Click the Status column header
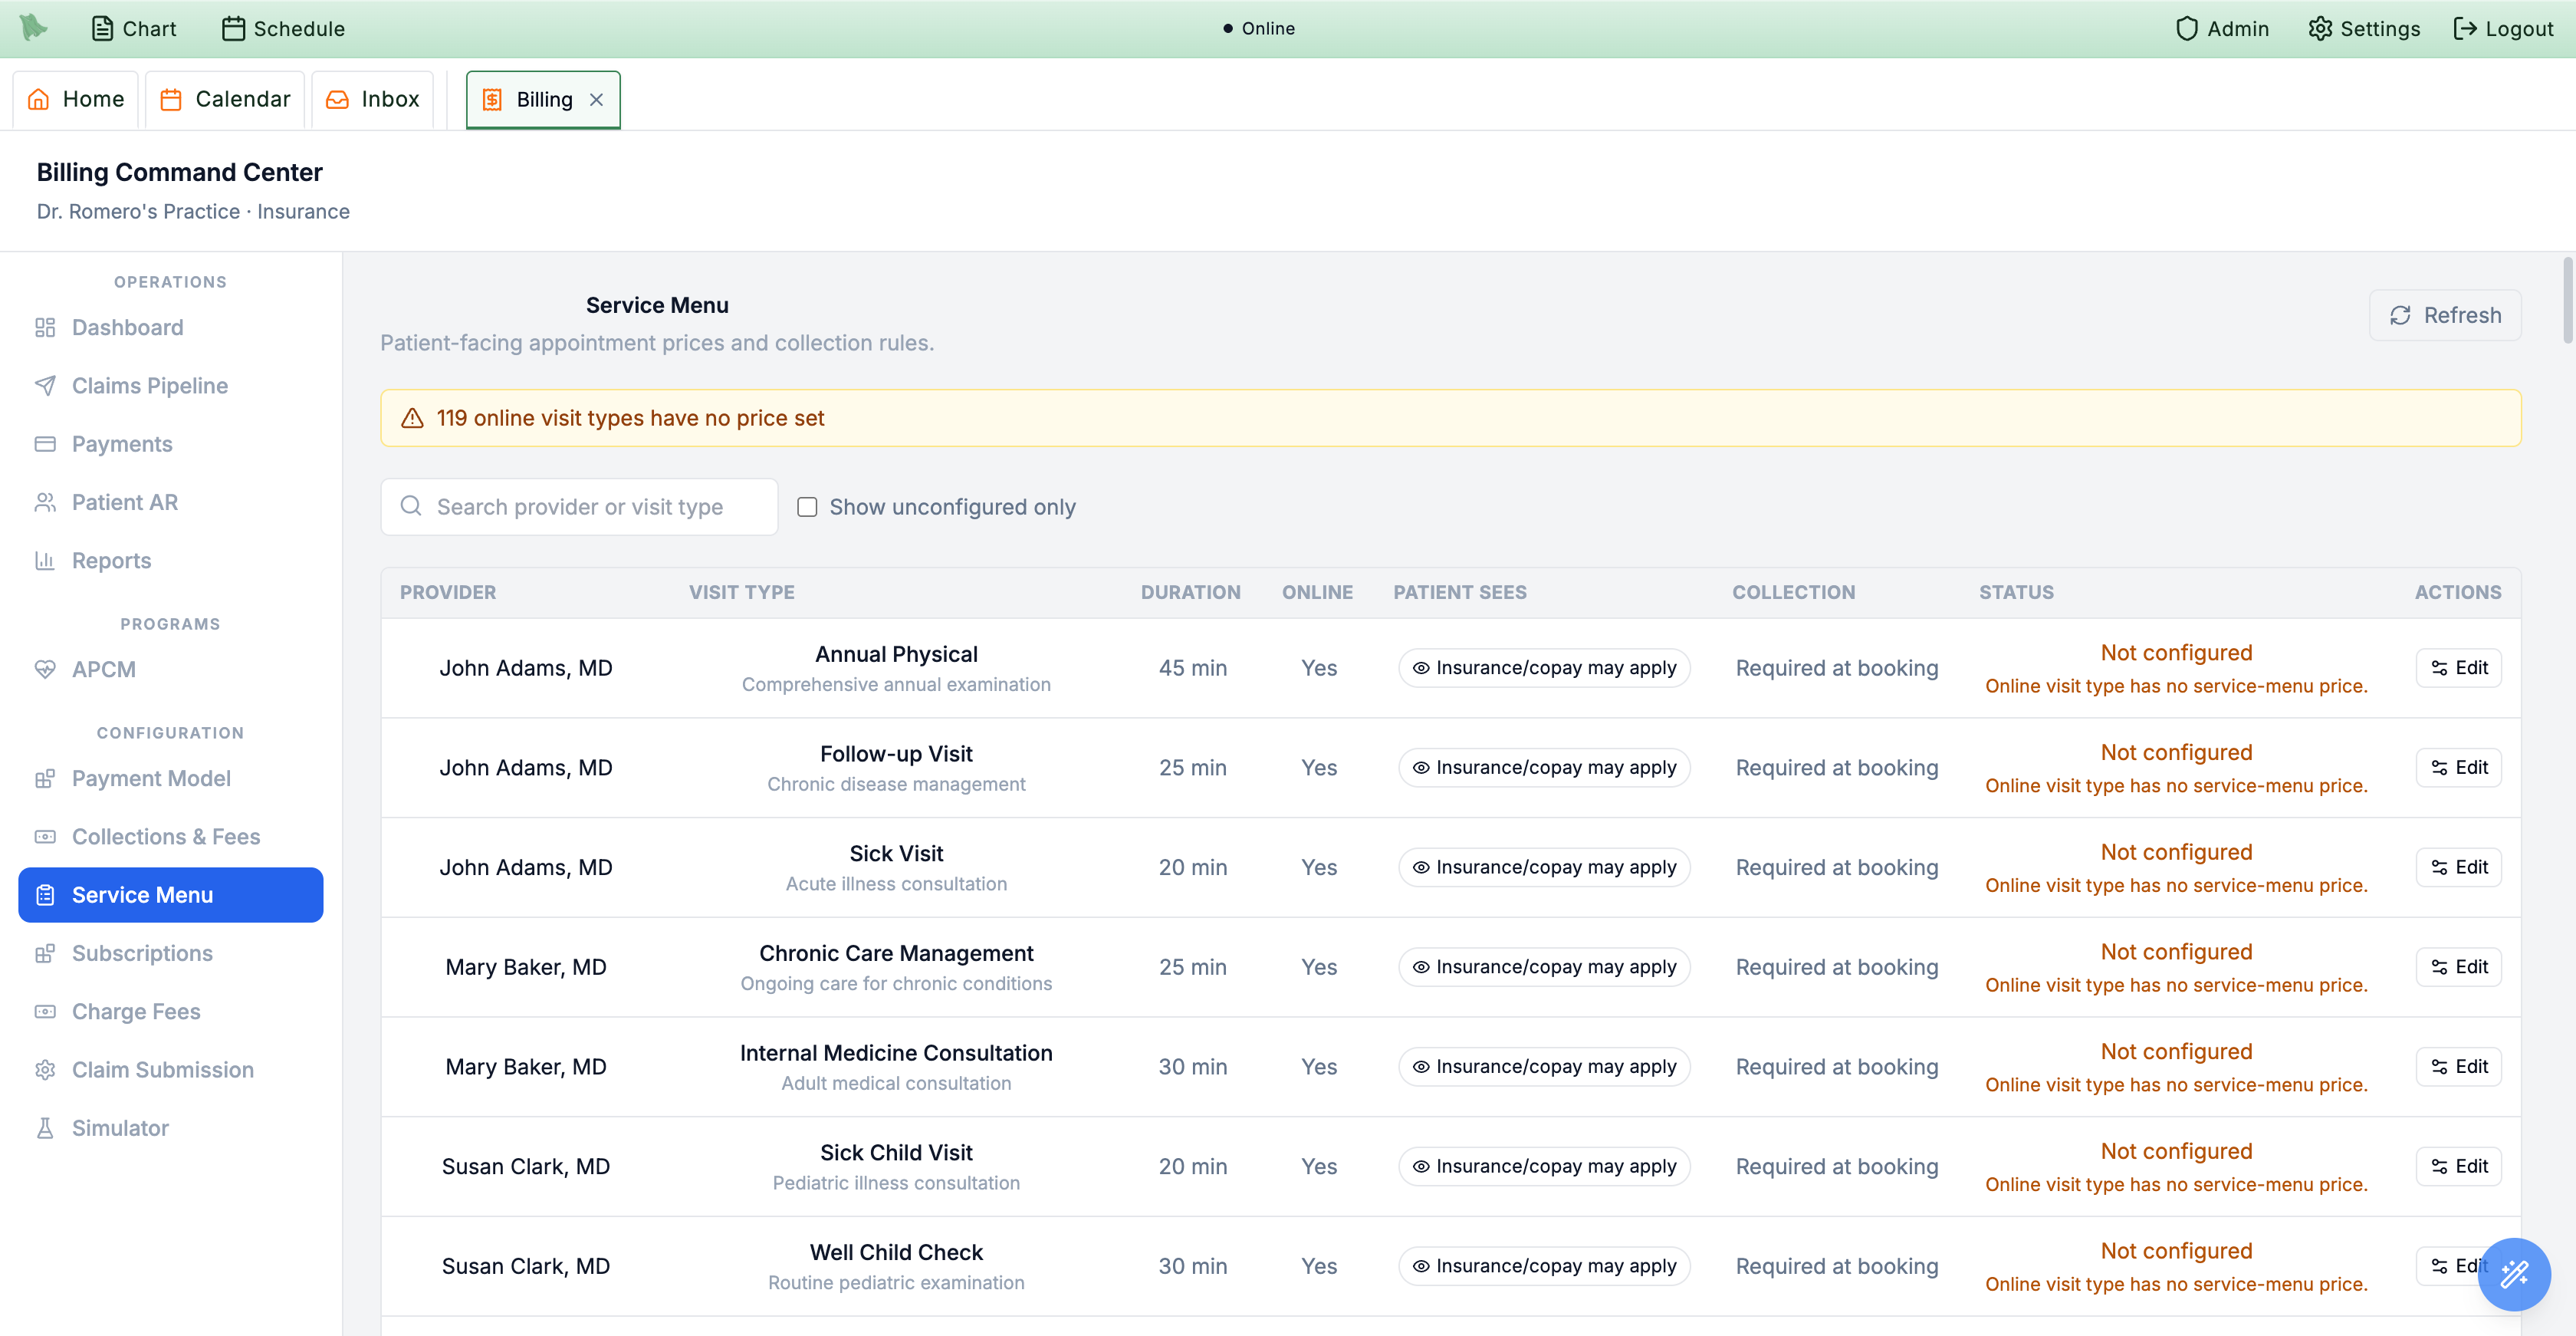This screenshot has width=2576, height=1336. [2016, 592]
